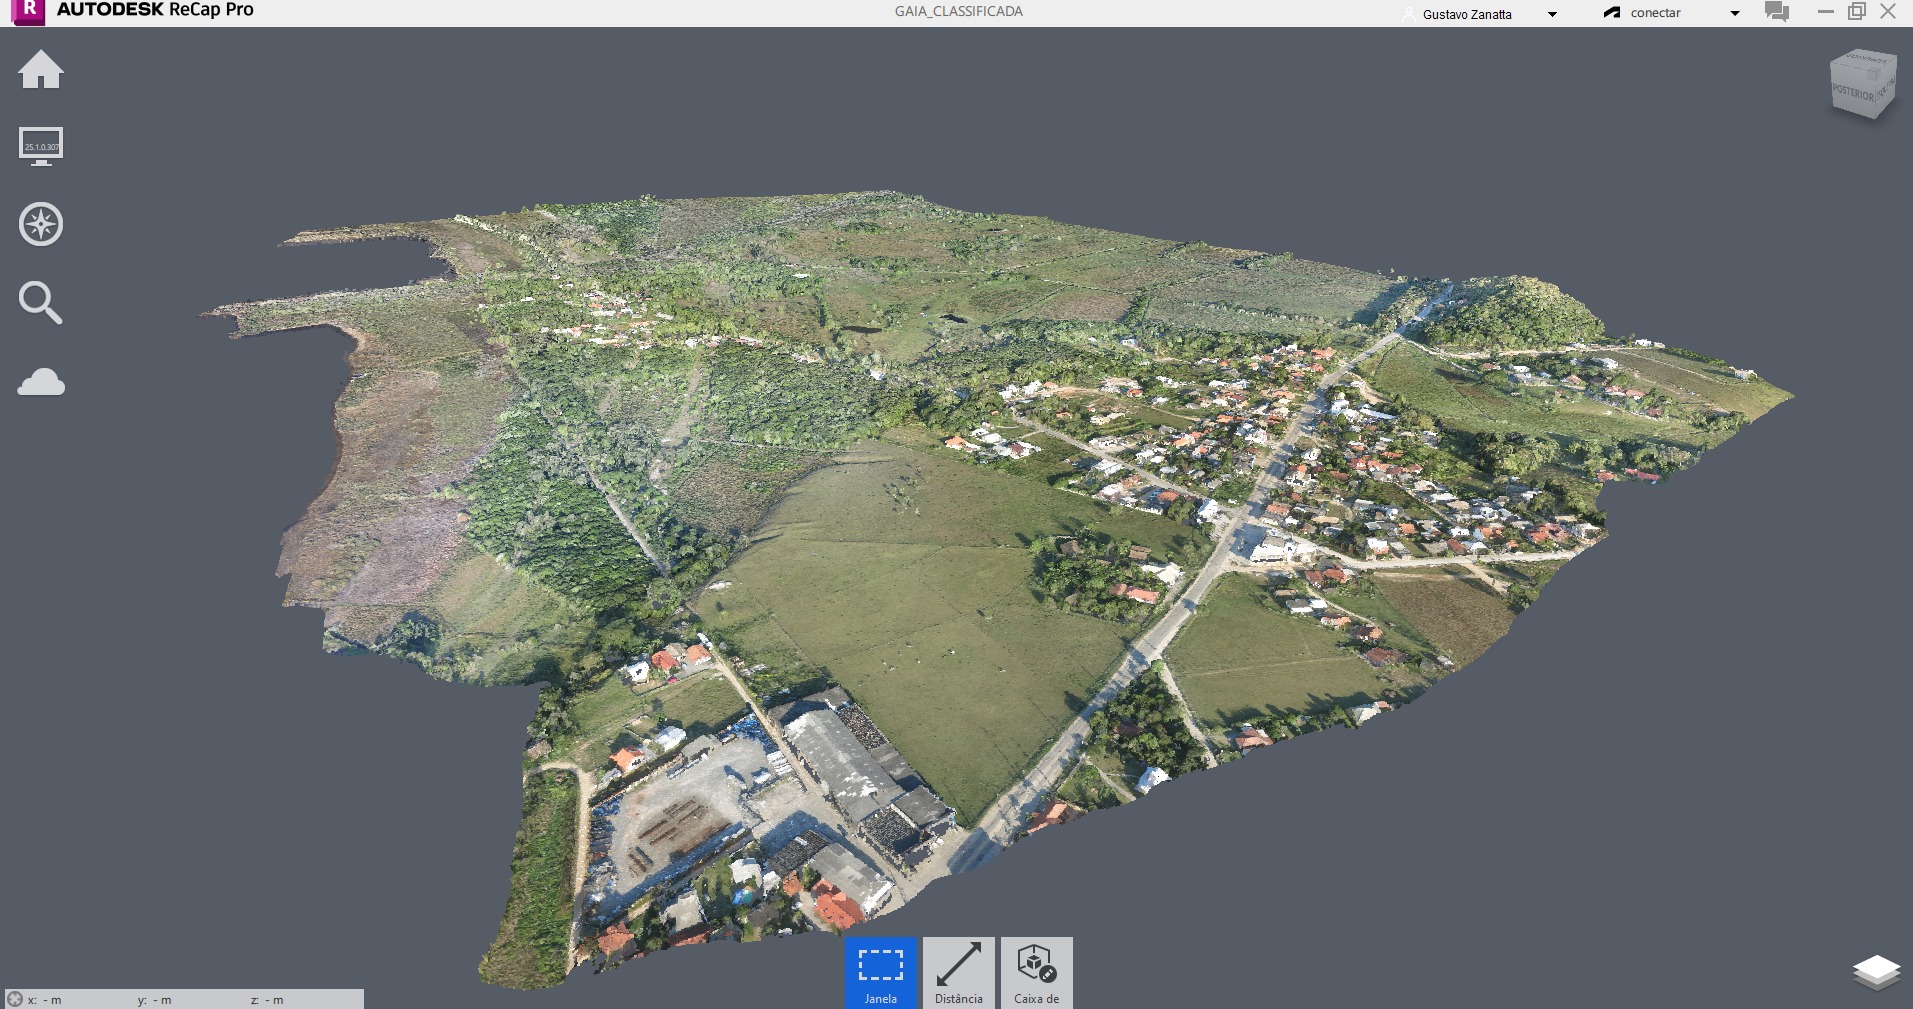
Task: Open the Home menu icon
Action: pyautogui.click(x=41, y=70)
